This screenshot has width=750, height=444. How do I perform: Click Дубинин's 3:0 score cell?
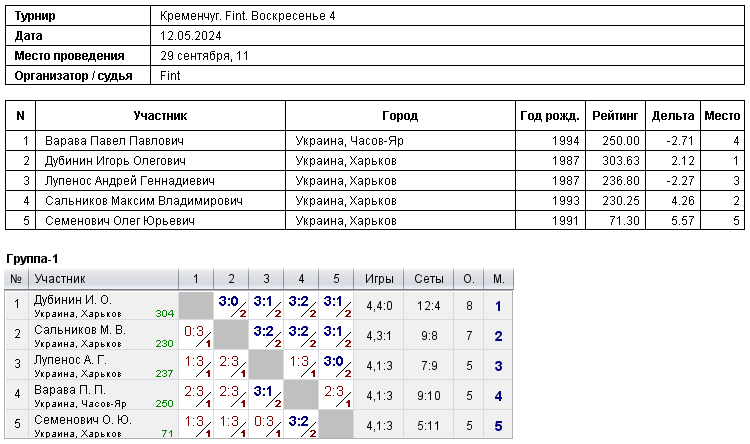(231, 306)
